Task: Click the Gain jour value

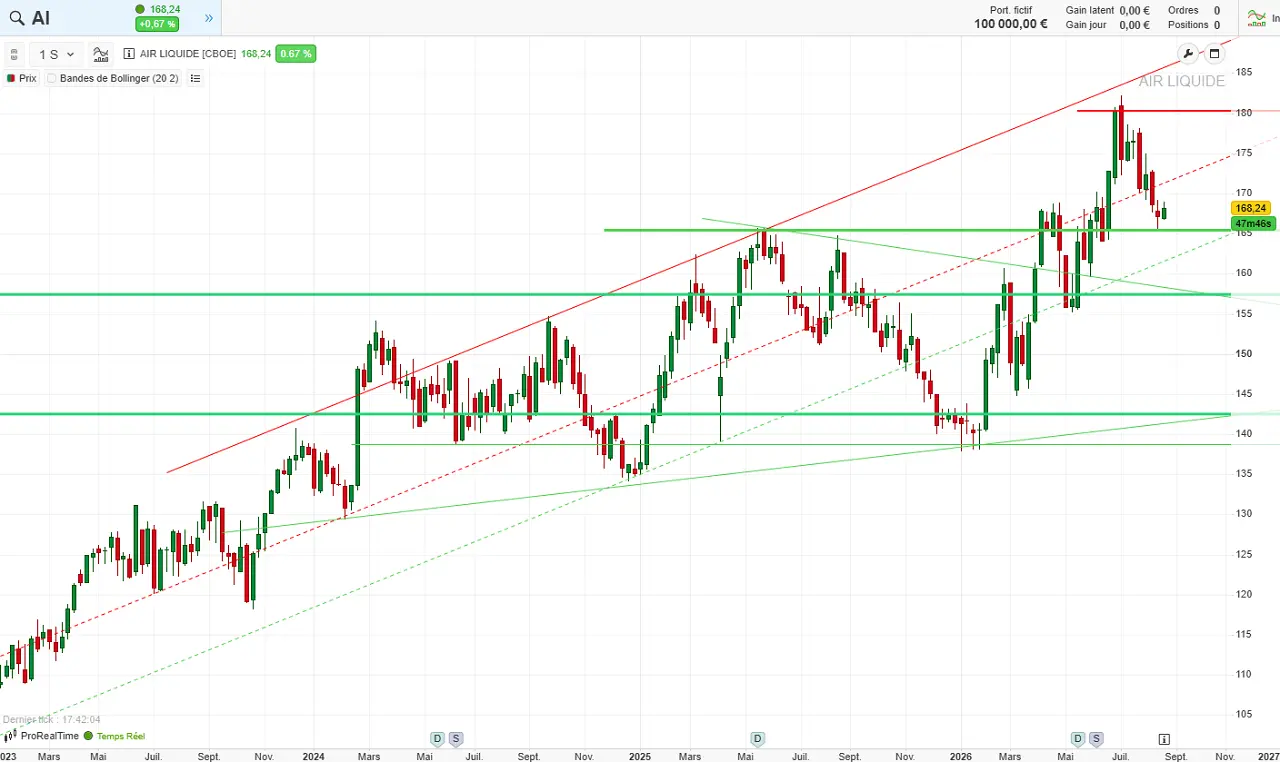Action: coord(1134,25)
